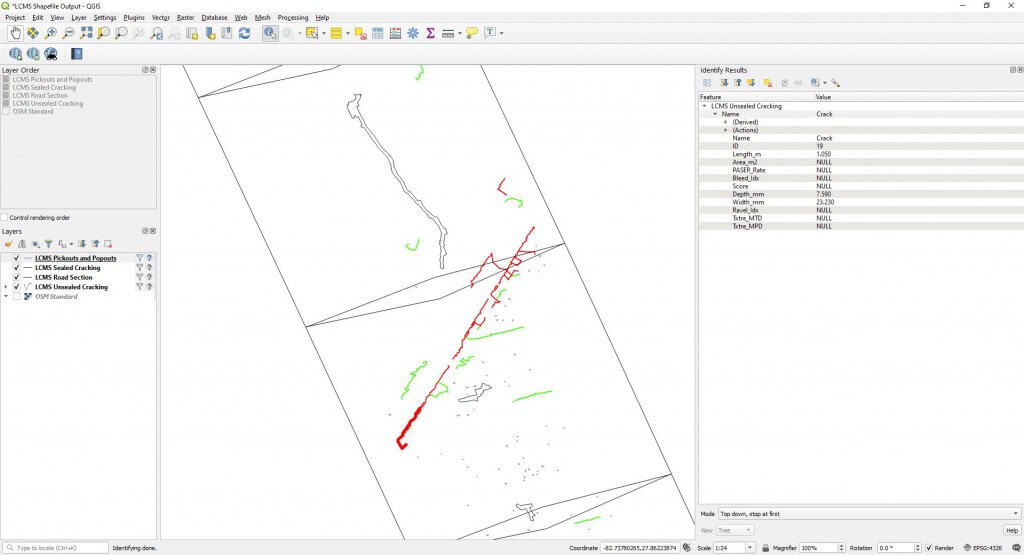1024x555 pixels.
Task: Click the Type to locate search field
Action: pos(56,548)
